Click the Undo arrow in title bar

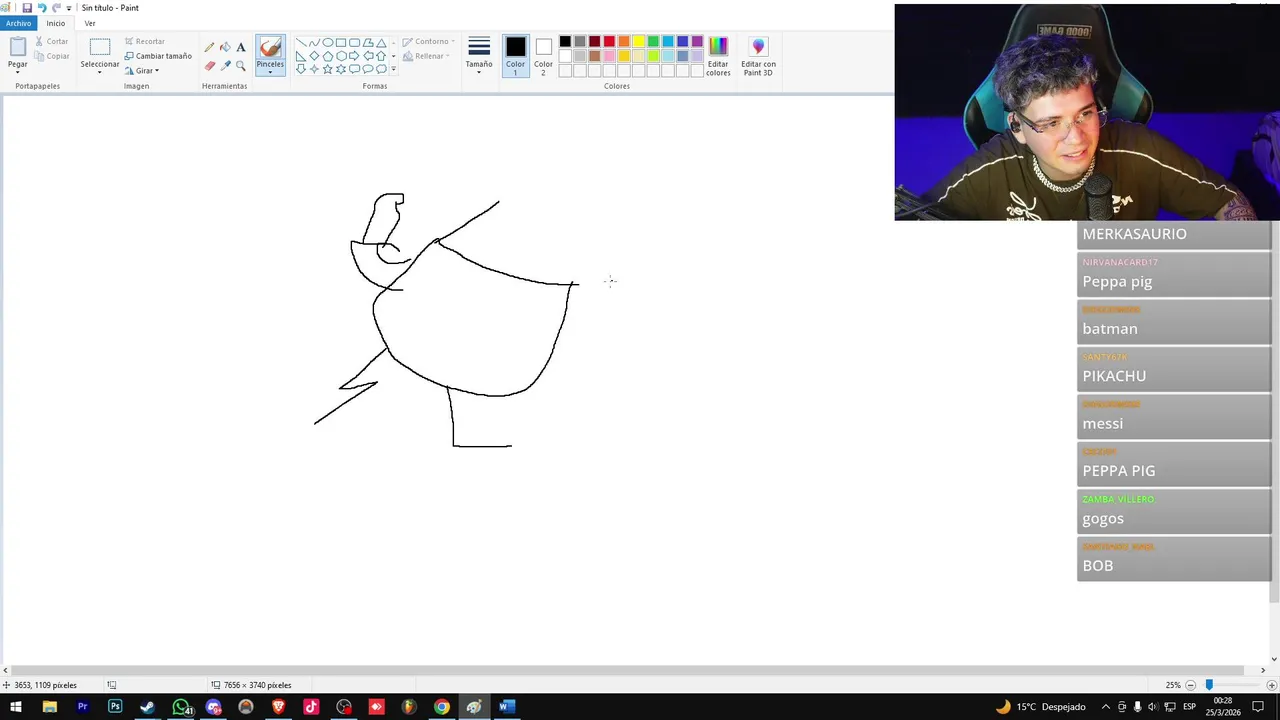[x=41, y=7]
